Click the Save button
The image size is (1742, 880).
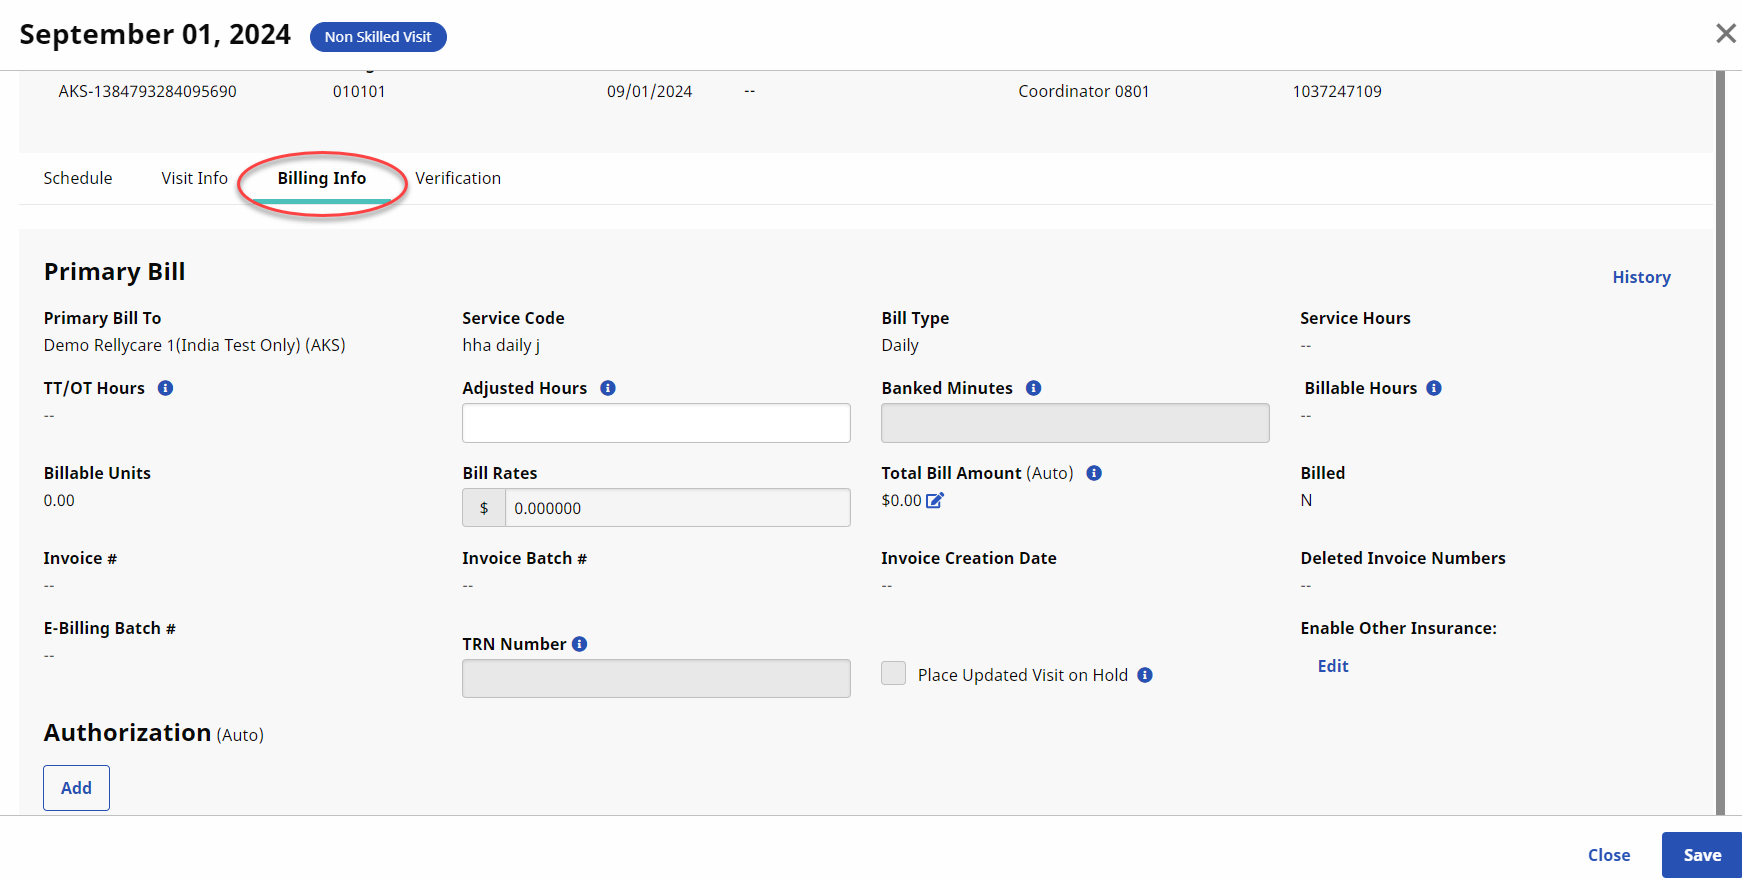(1701, 855)
